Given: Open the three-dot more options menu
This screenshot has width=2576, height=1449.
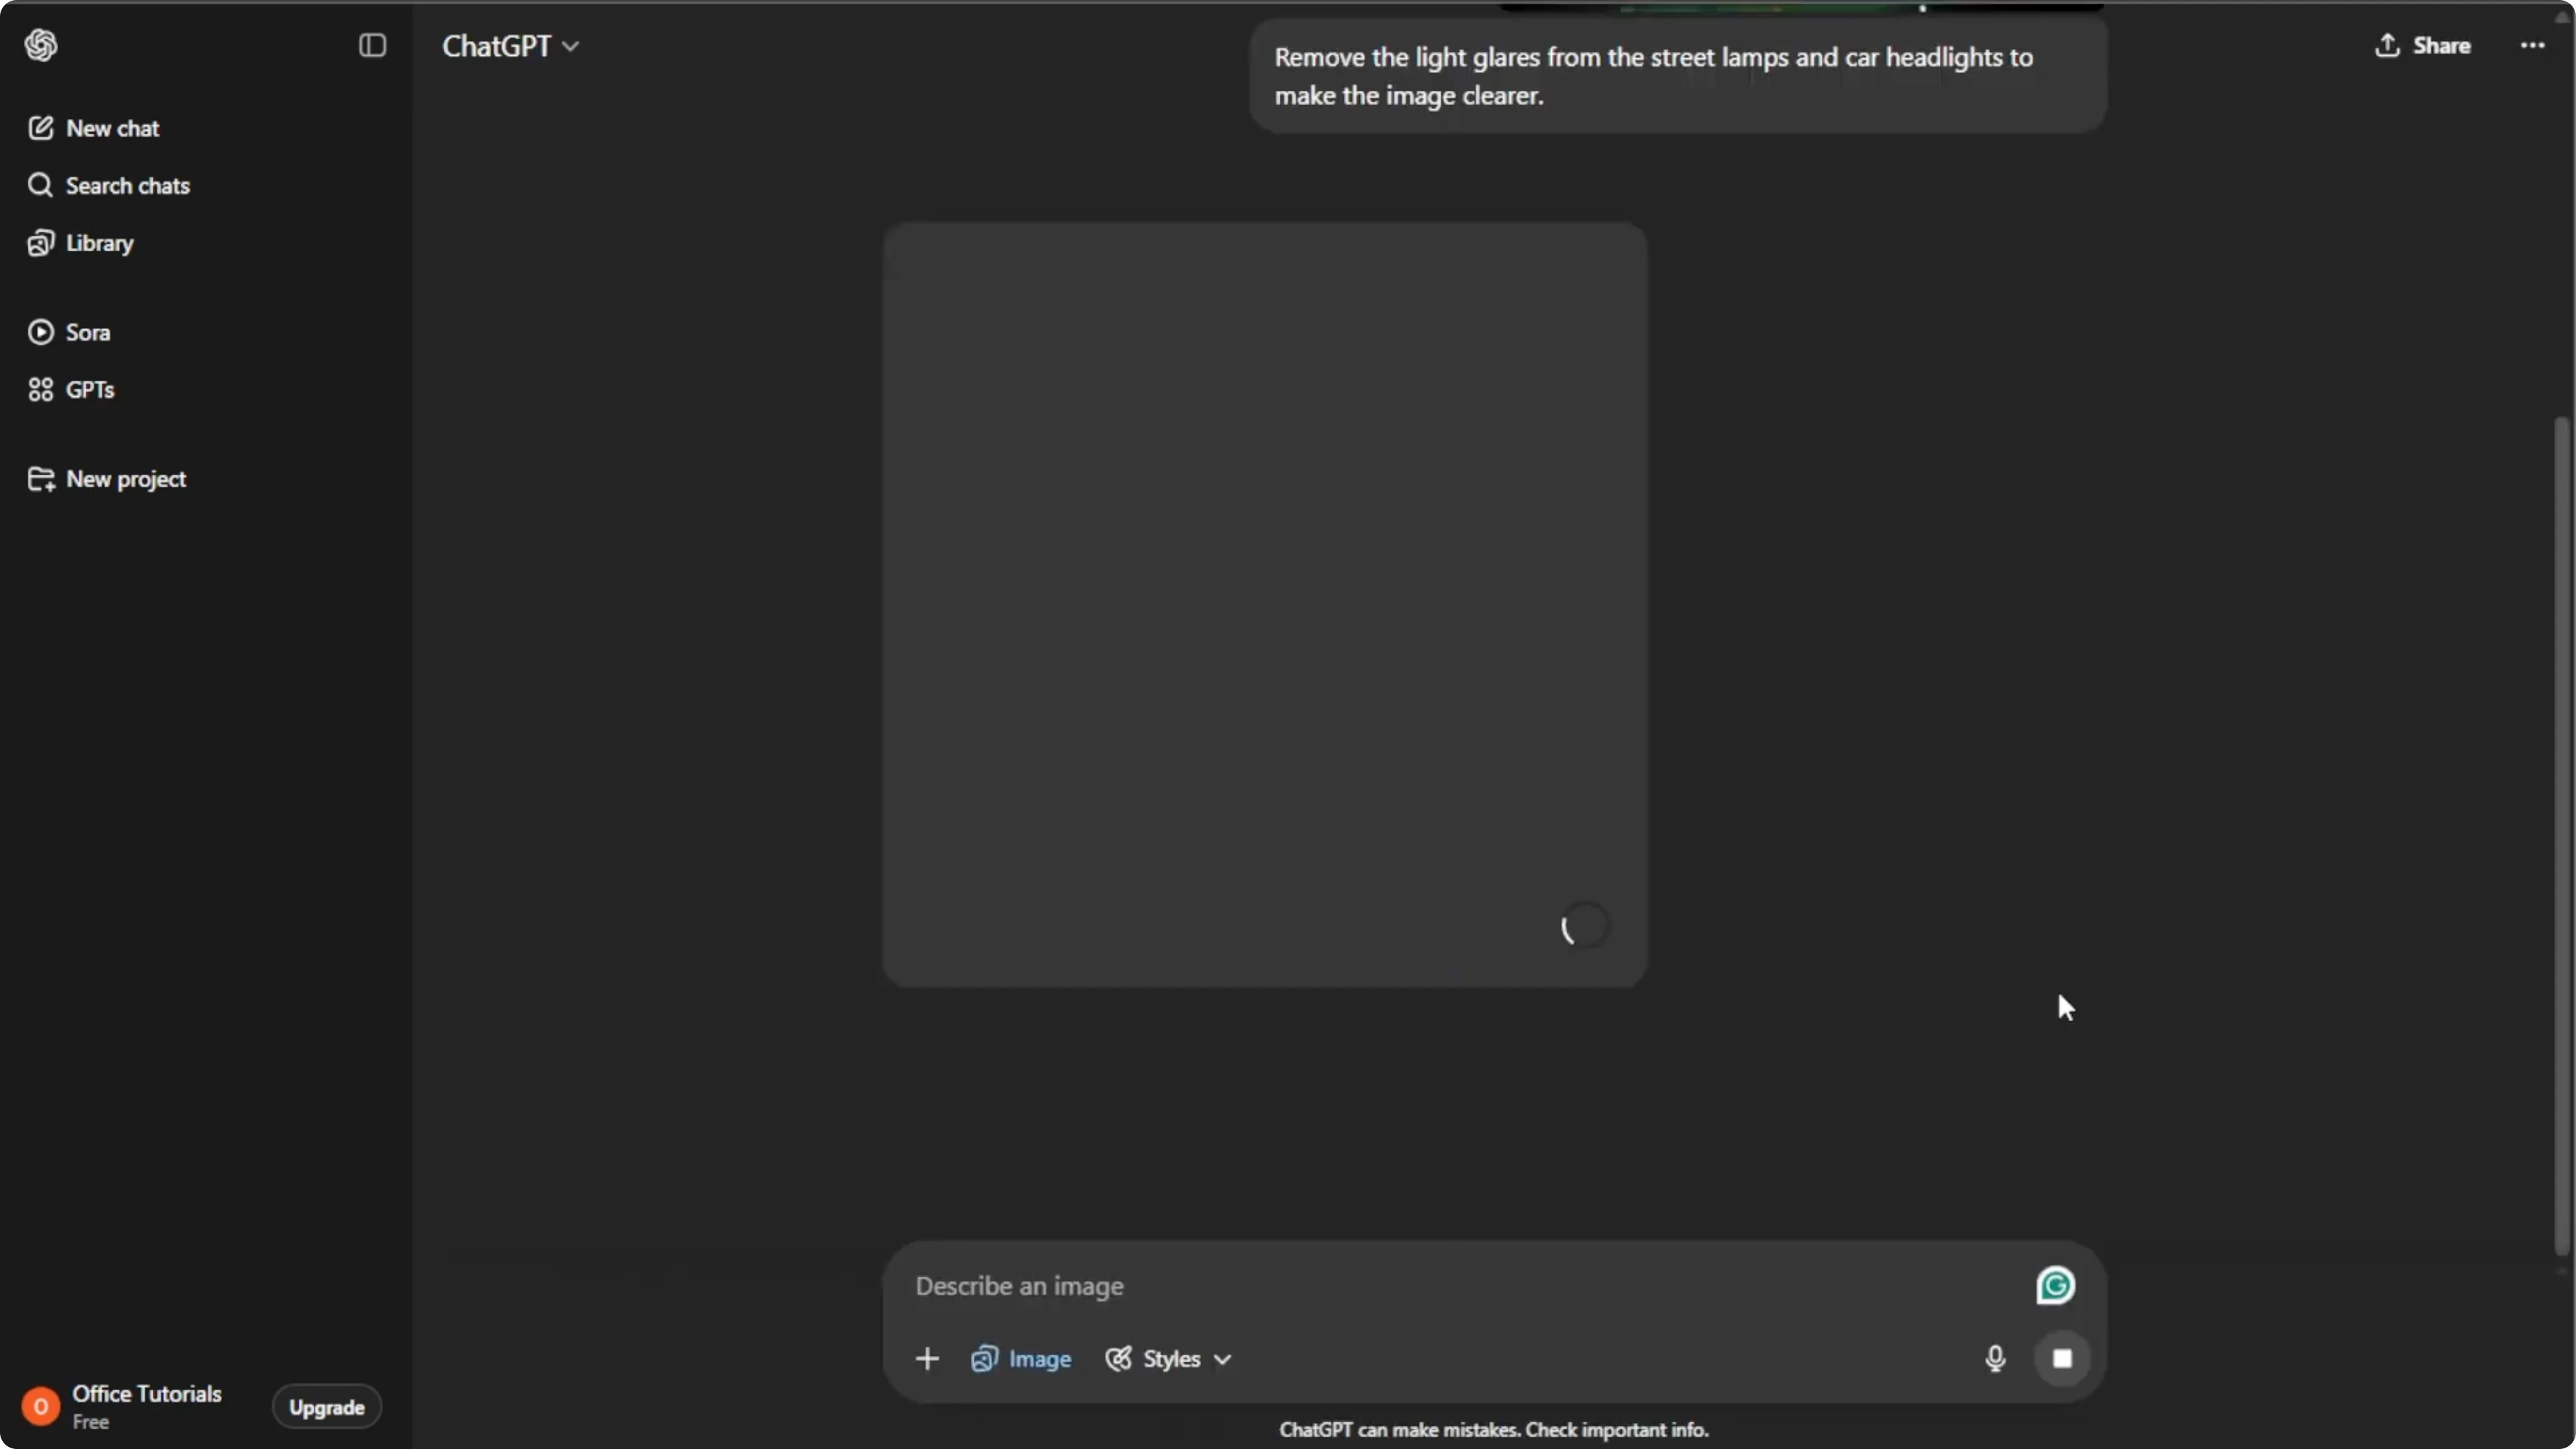Looking at the screenshot, I should [x=2532, y=45].
